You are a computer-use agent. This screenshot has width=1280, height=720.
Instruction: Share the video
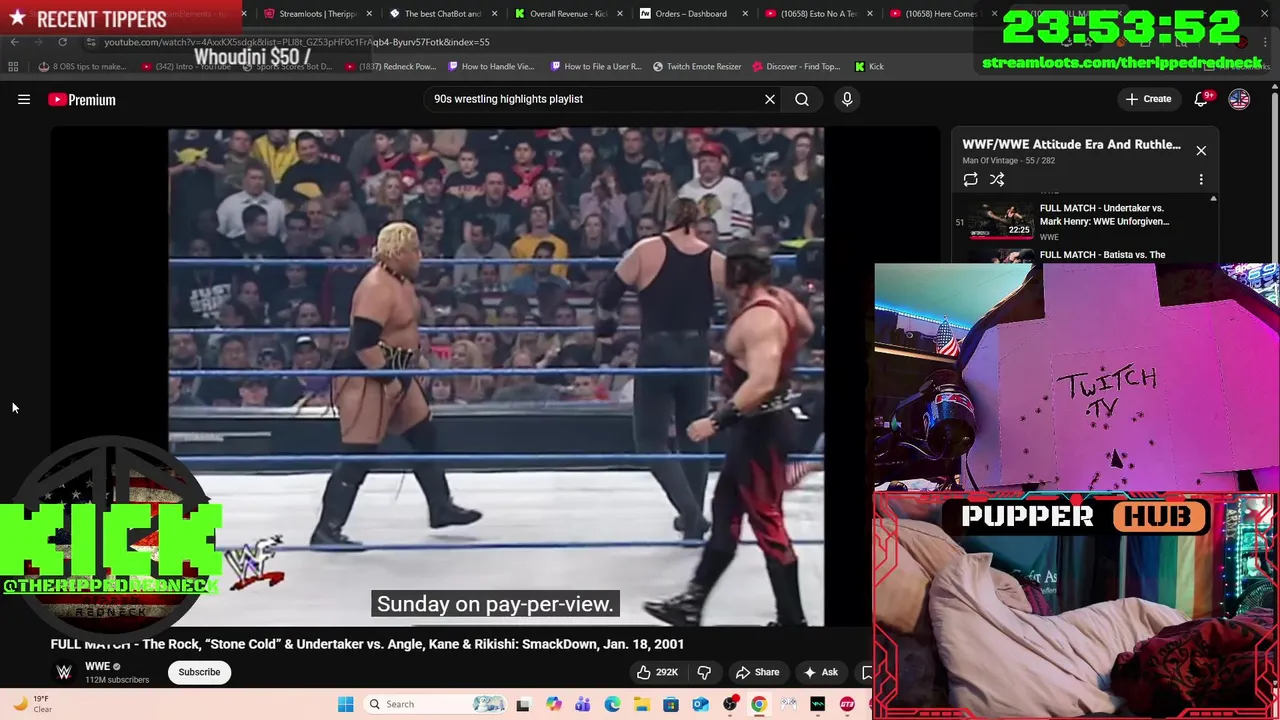(x=757, y=672)
